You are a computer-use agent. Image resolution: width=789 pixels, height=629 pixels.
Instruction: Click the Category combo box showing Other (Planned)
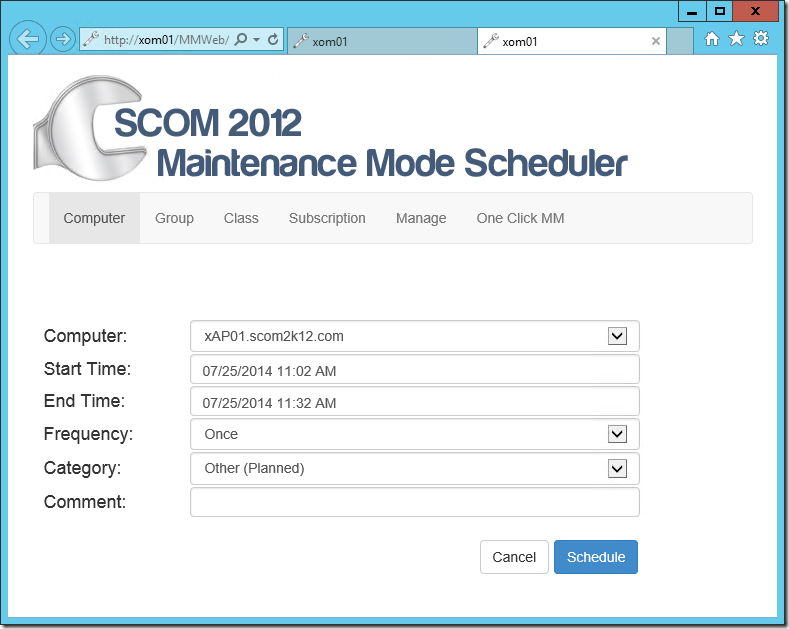(415, 468)
